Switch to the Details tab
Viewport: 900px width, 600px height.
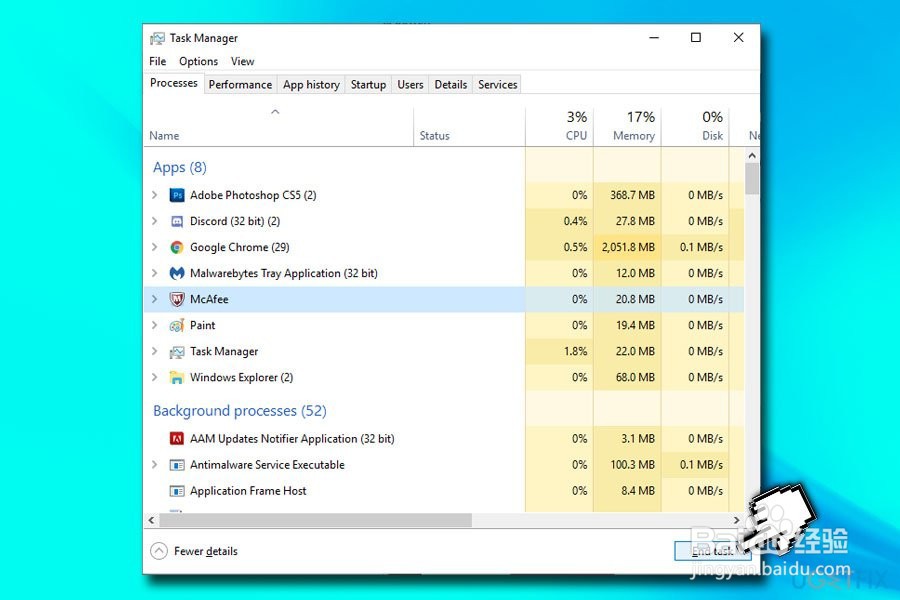click(x=451, y=84)
